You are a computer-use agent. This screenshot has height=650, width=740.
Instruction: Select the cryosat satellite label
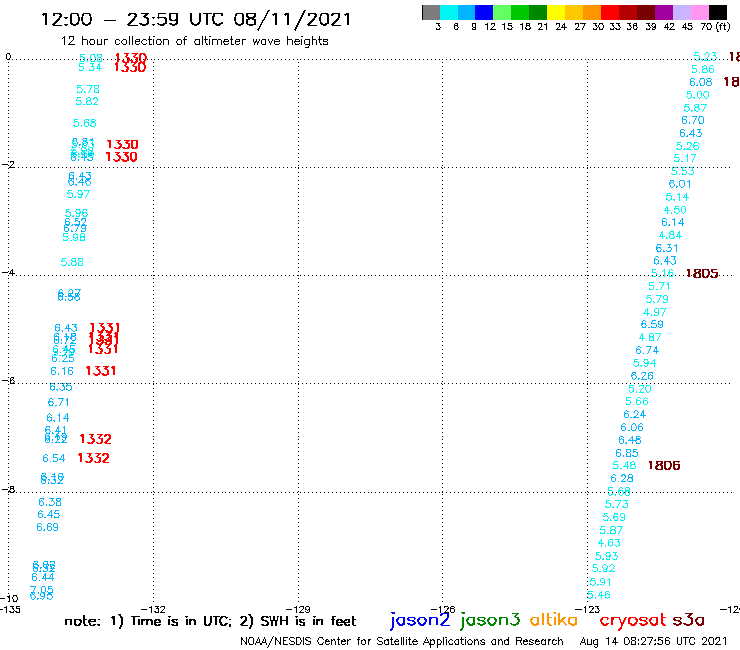tap(632, 620)
